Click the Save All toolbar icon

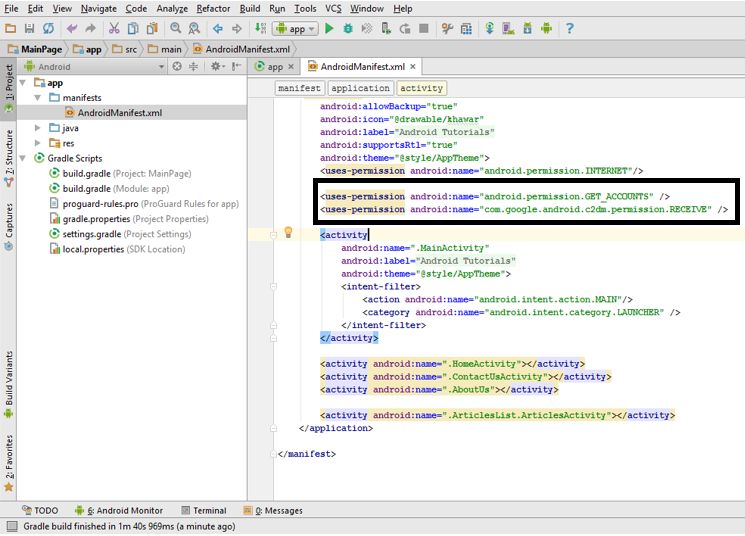tap(30, 29)
